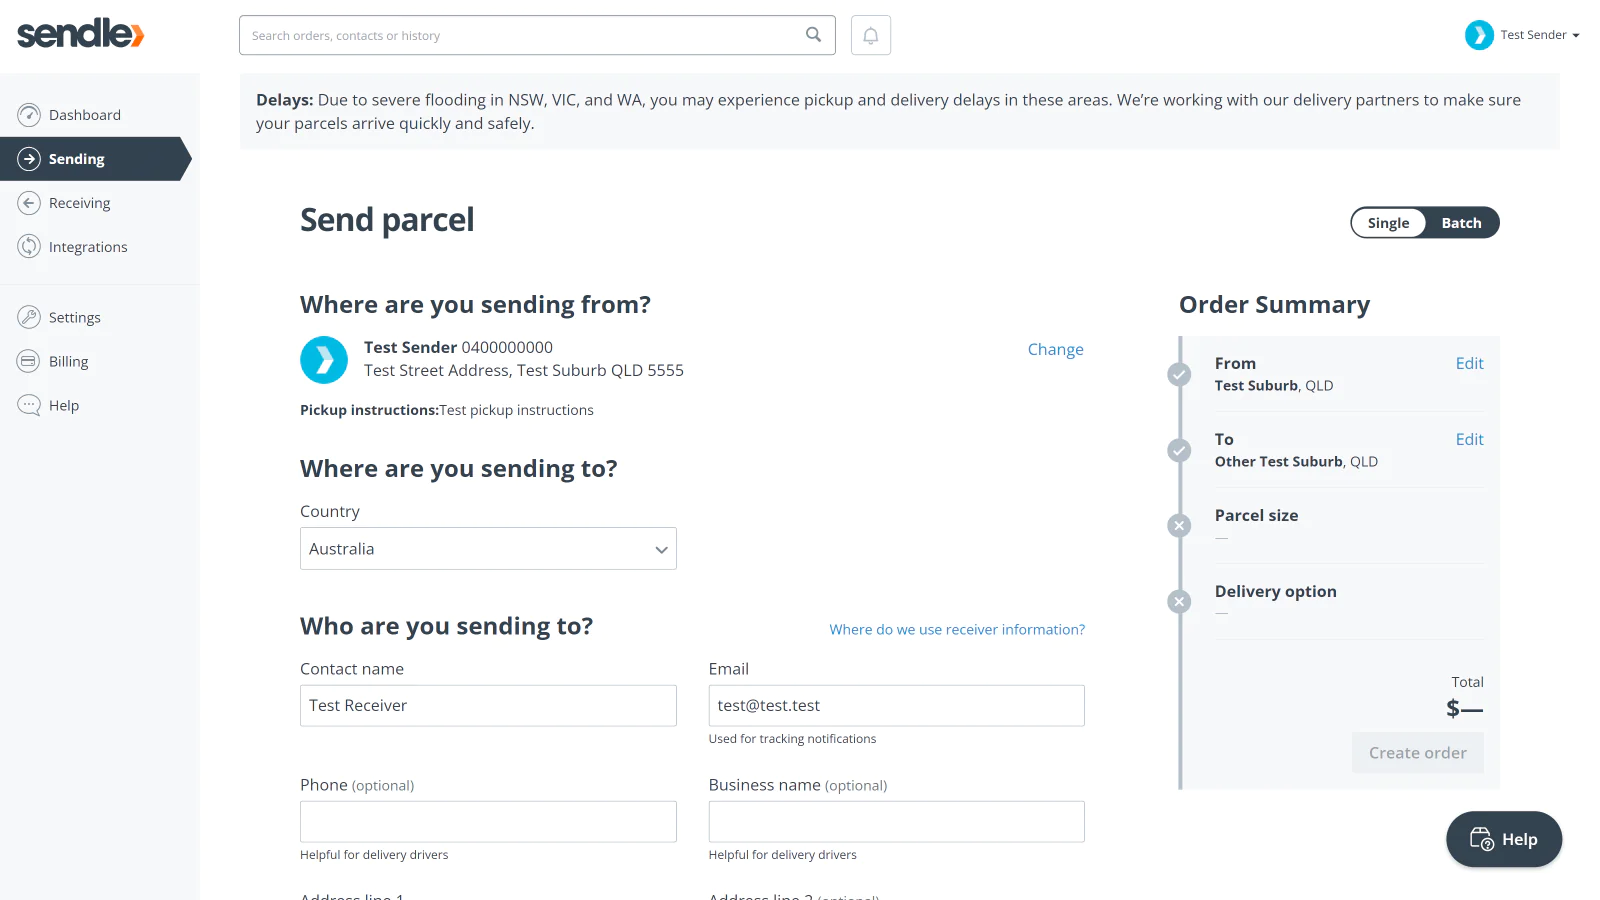The width and height of the screenshot is (1600, 900).
Task: Open the Test Sender account menu
Action: (x=1523, y=35)
